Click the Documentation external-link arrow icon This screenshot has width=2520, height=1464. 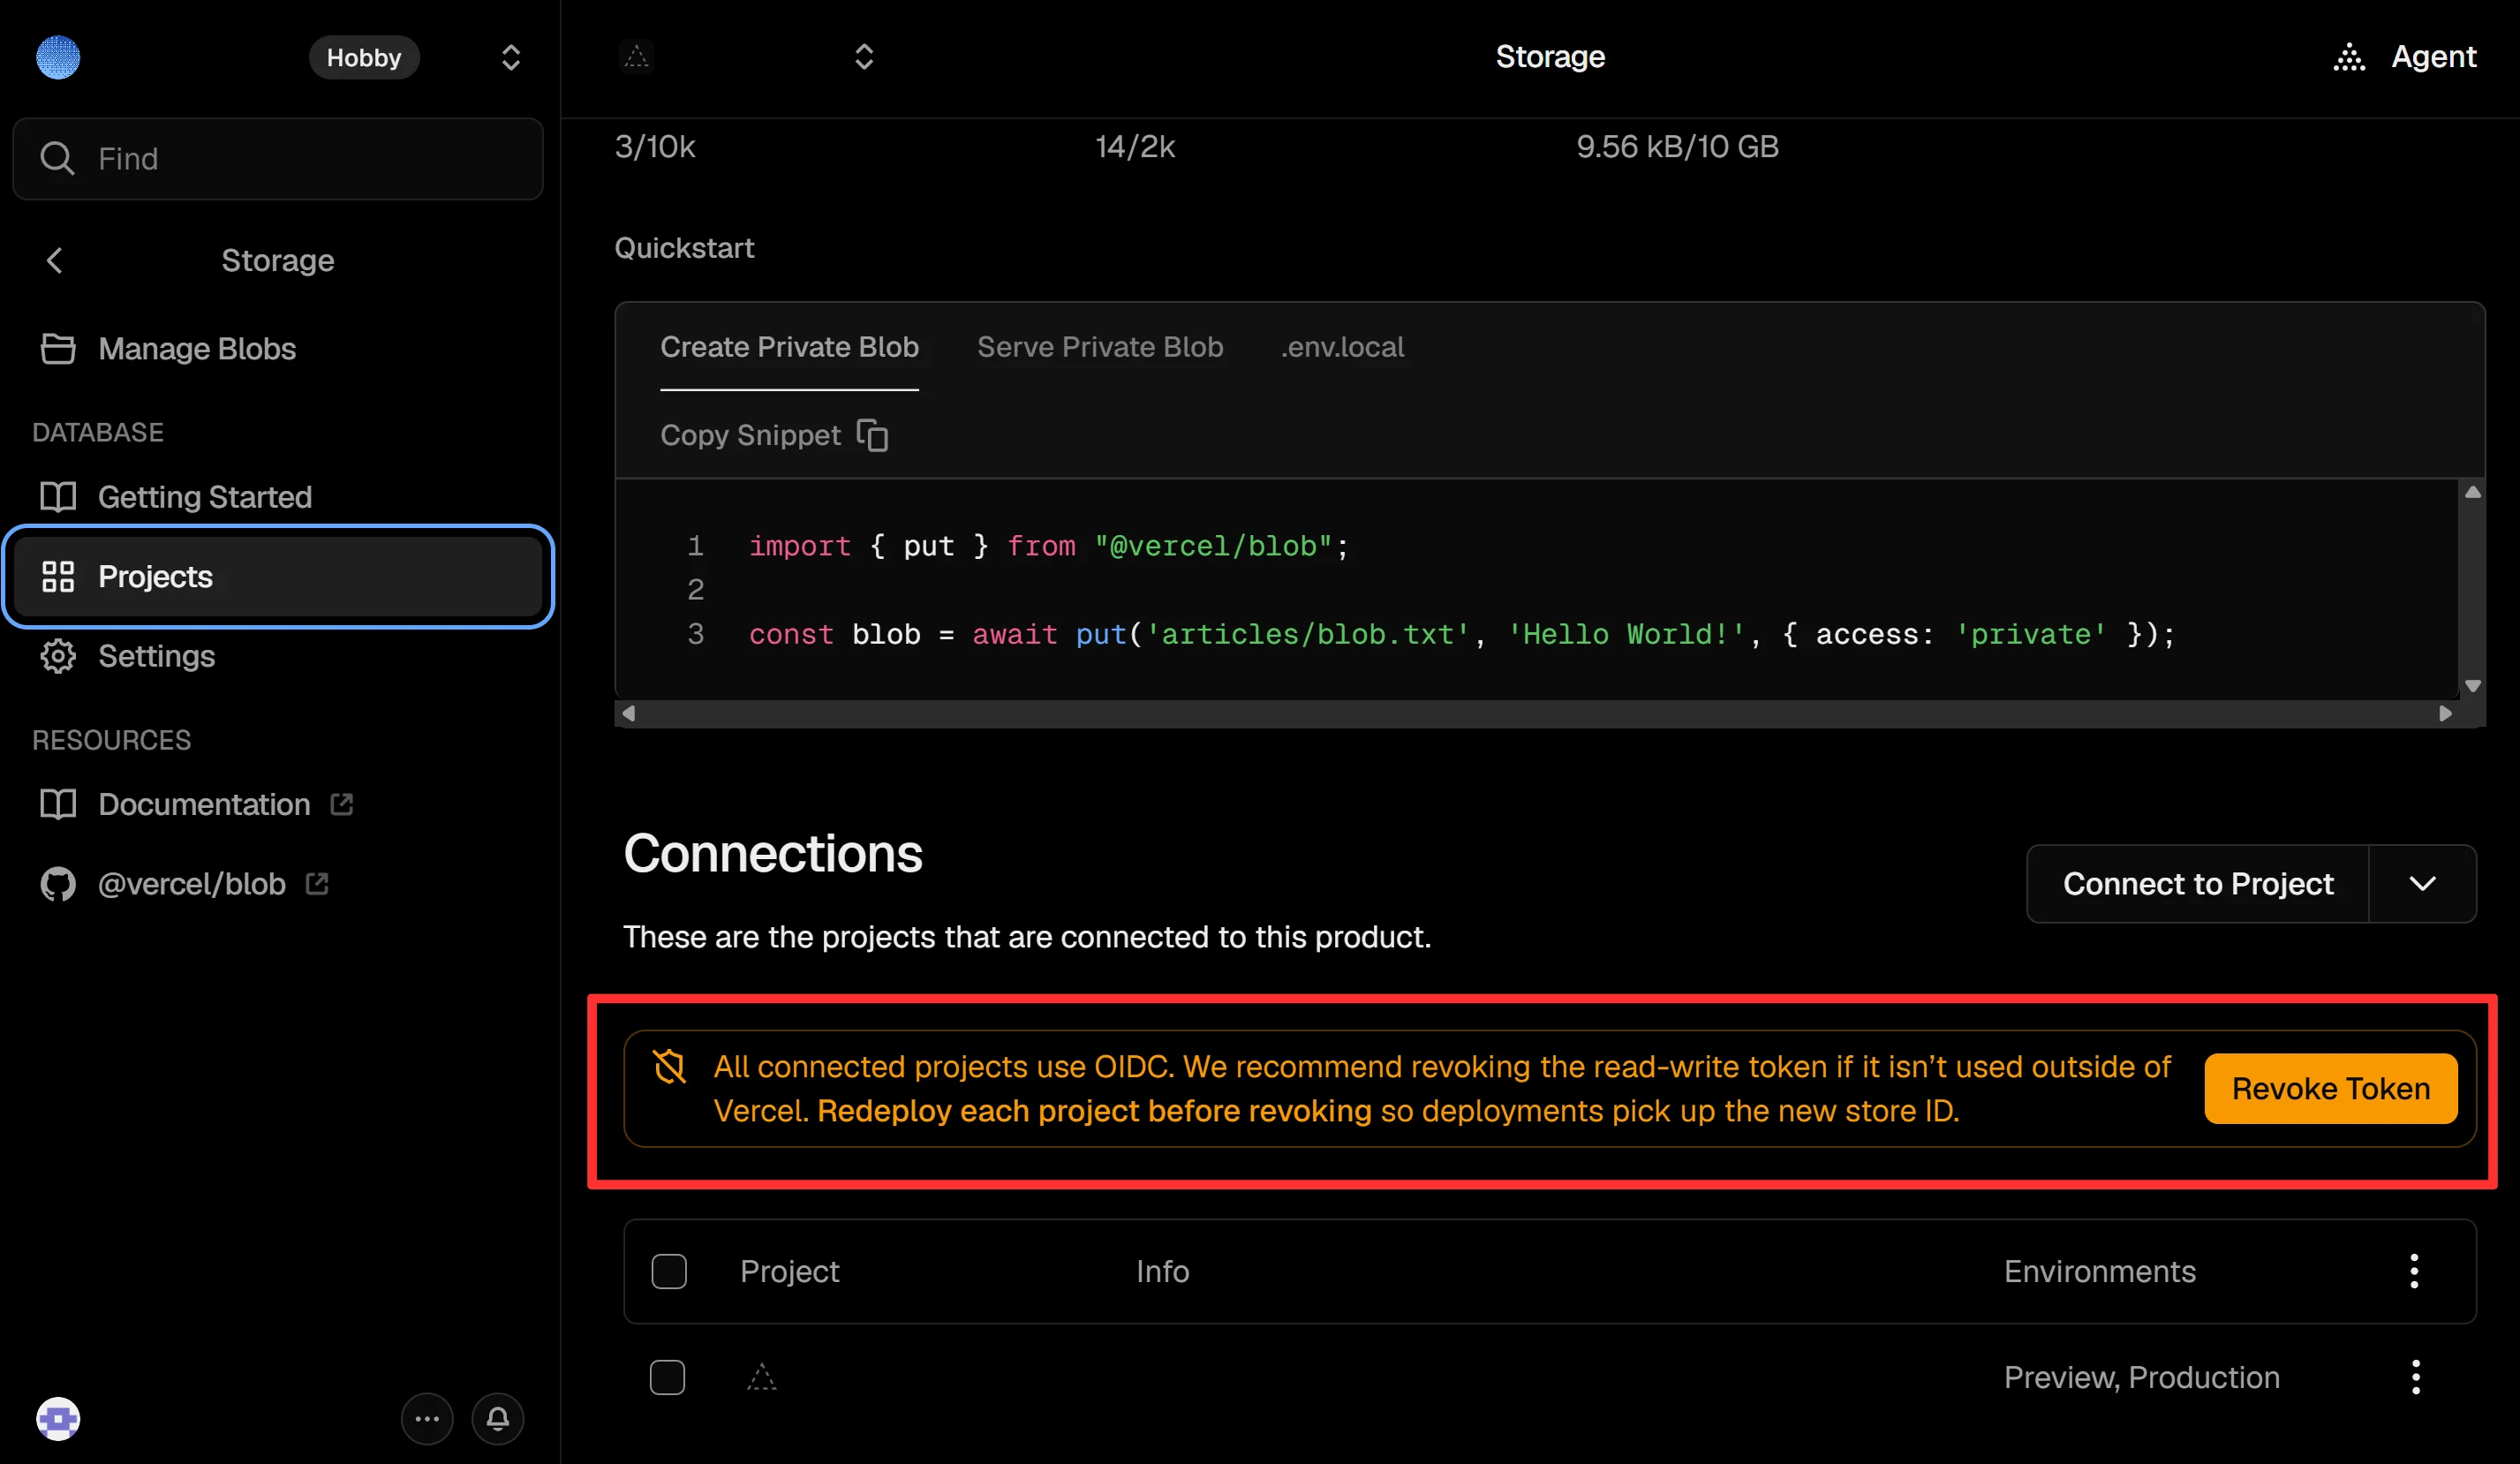pos(342,805)
